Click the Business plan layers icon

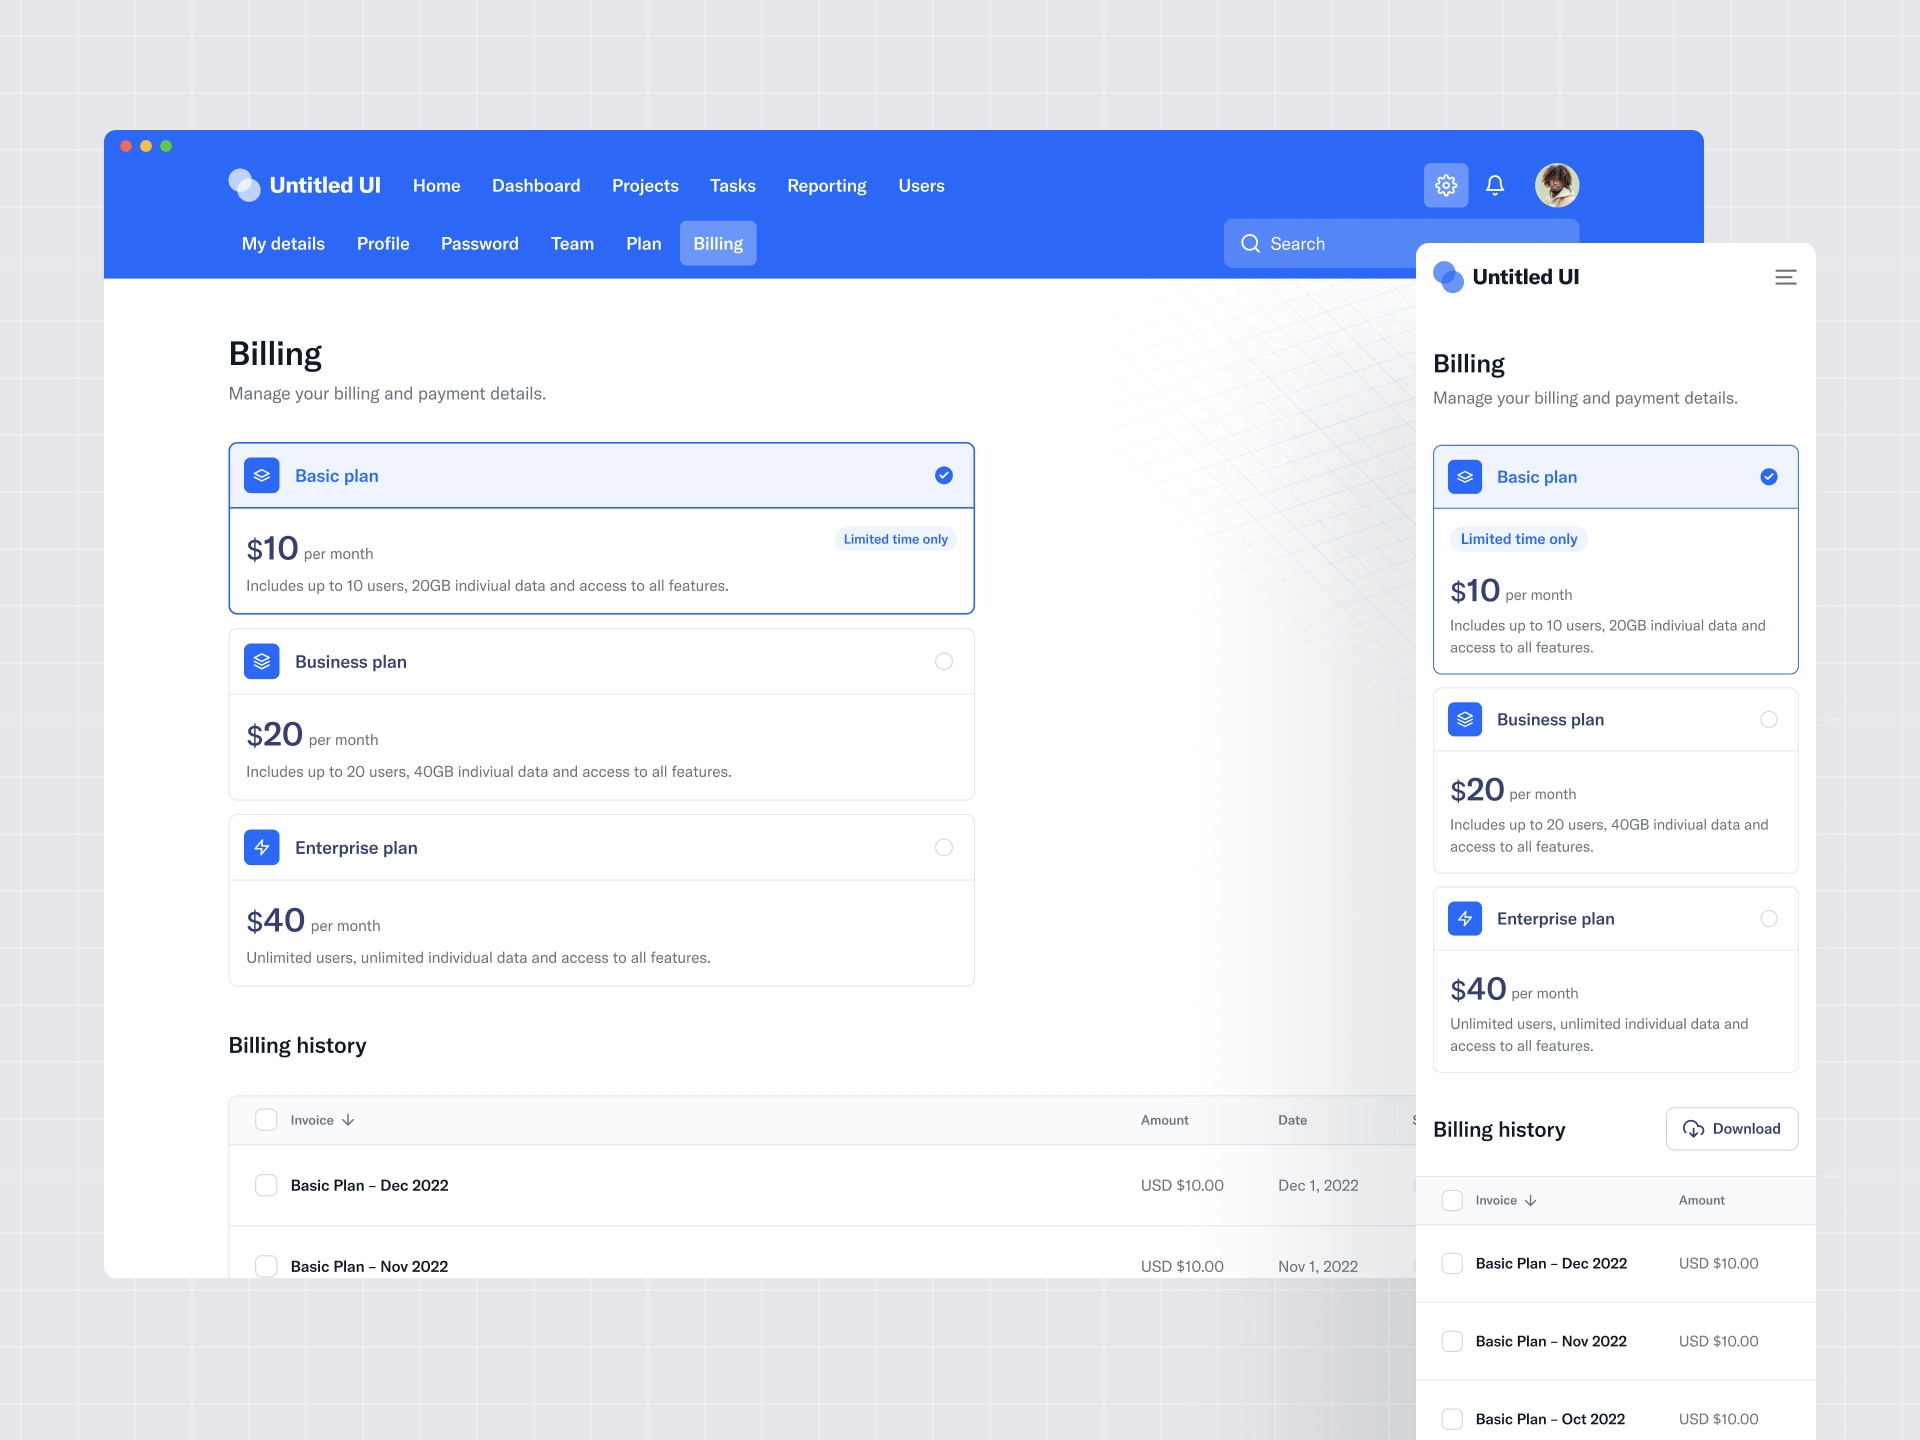point(261,661)
